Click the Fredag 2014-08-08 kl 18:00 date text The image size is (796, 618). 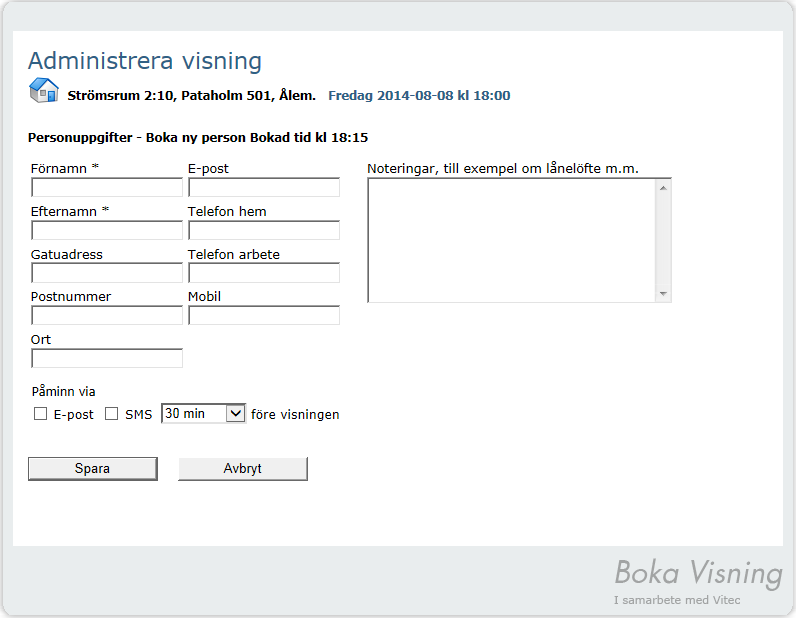click(419, 95)
